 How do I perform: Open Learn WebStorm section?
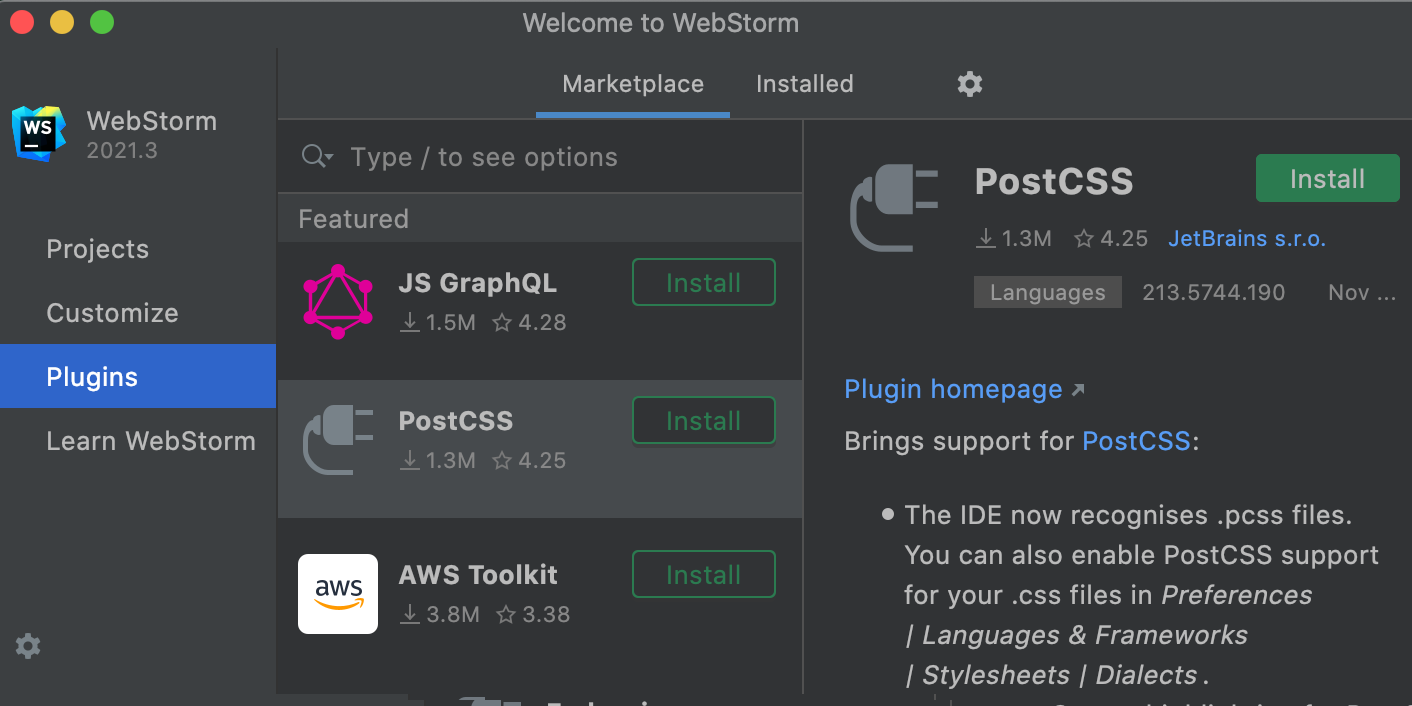coord(151,441)
